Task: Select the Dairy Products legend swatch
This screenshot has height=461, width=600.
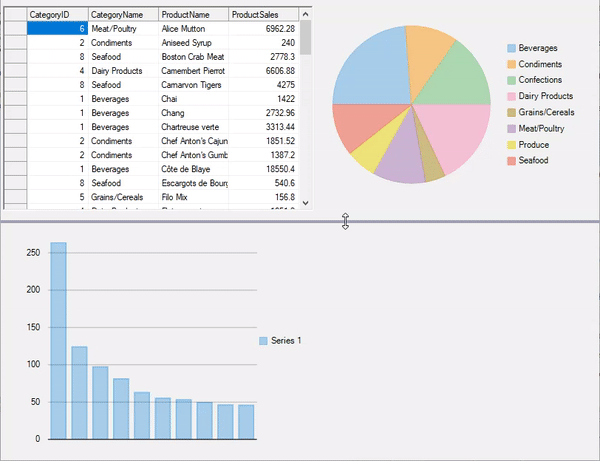Action: point(512,96)
